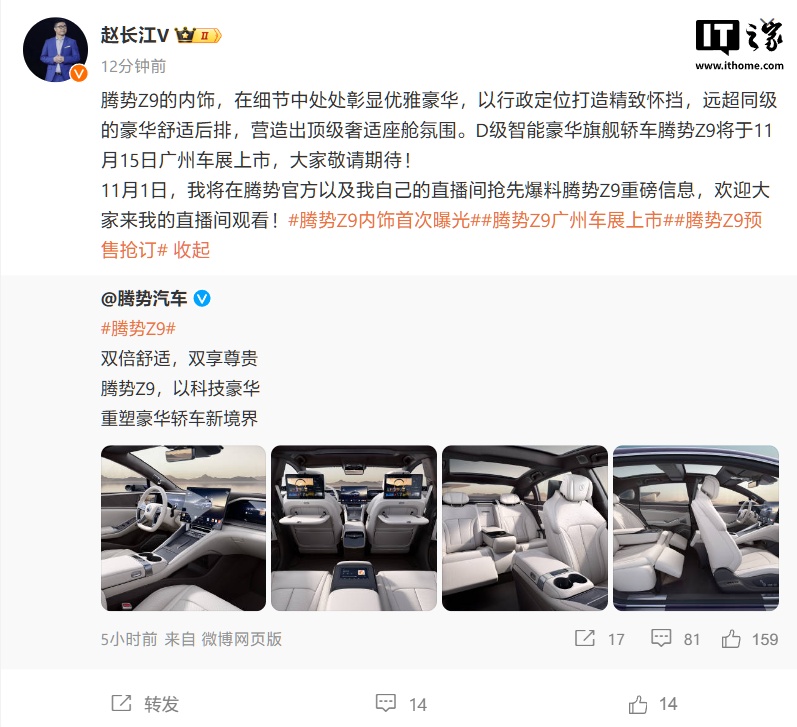Visit the @腾势汽车 account link
This screenshot has width=797, height=727.
coord(144,298)
